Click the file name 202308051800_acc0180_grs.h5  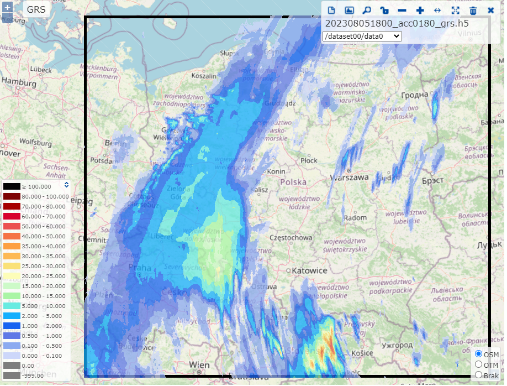397,24
